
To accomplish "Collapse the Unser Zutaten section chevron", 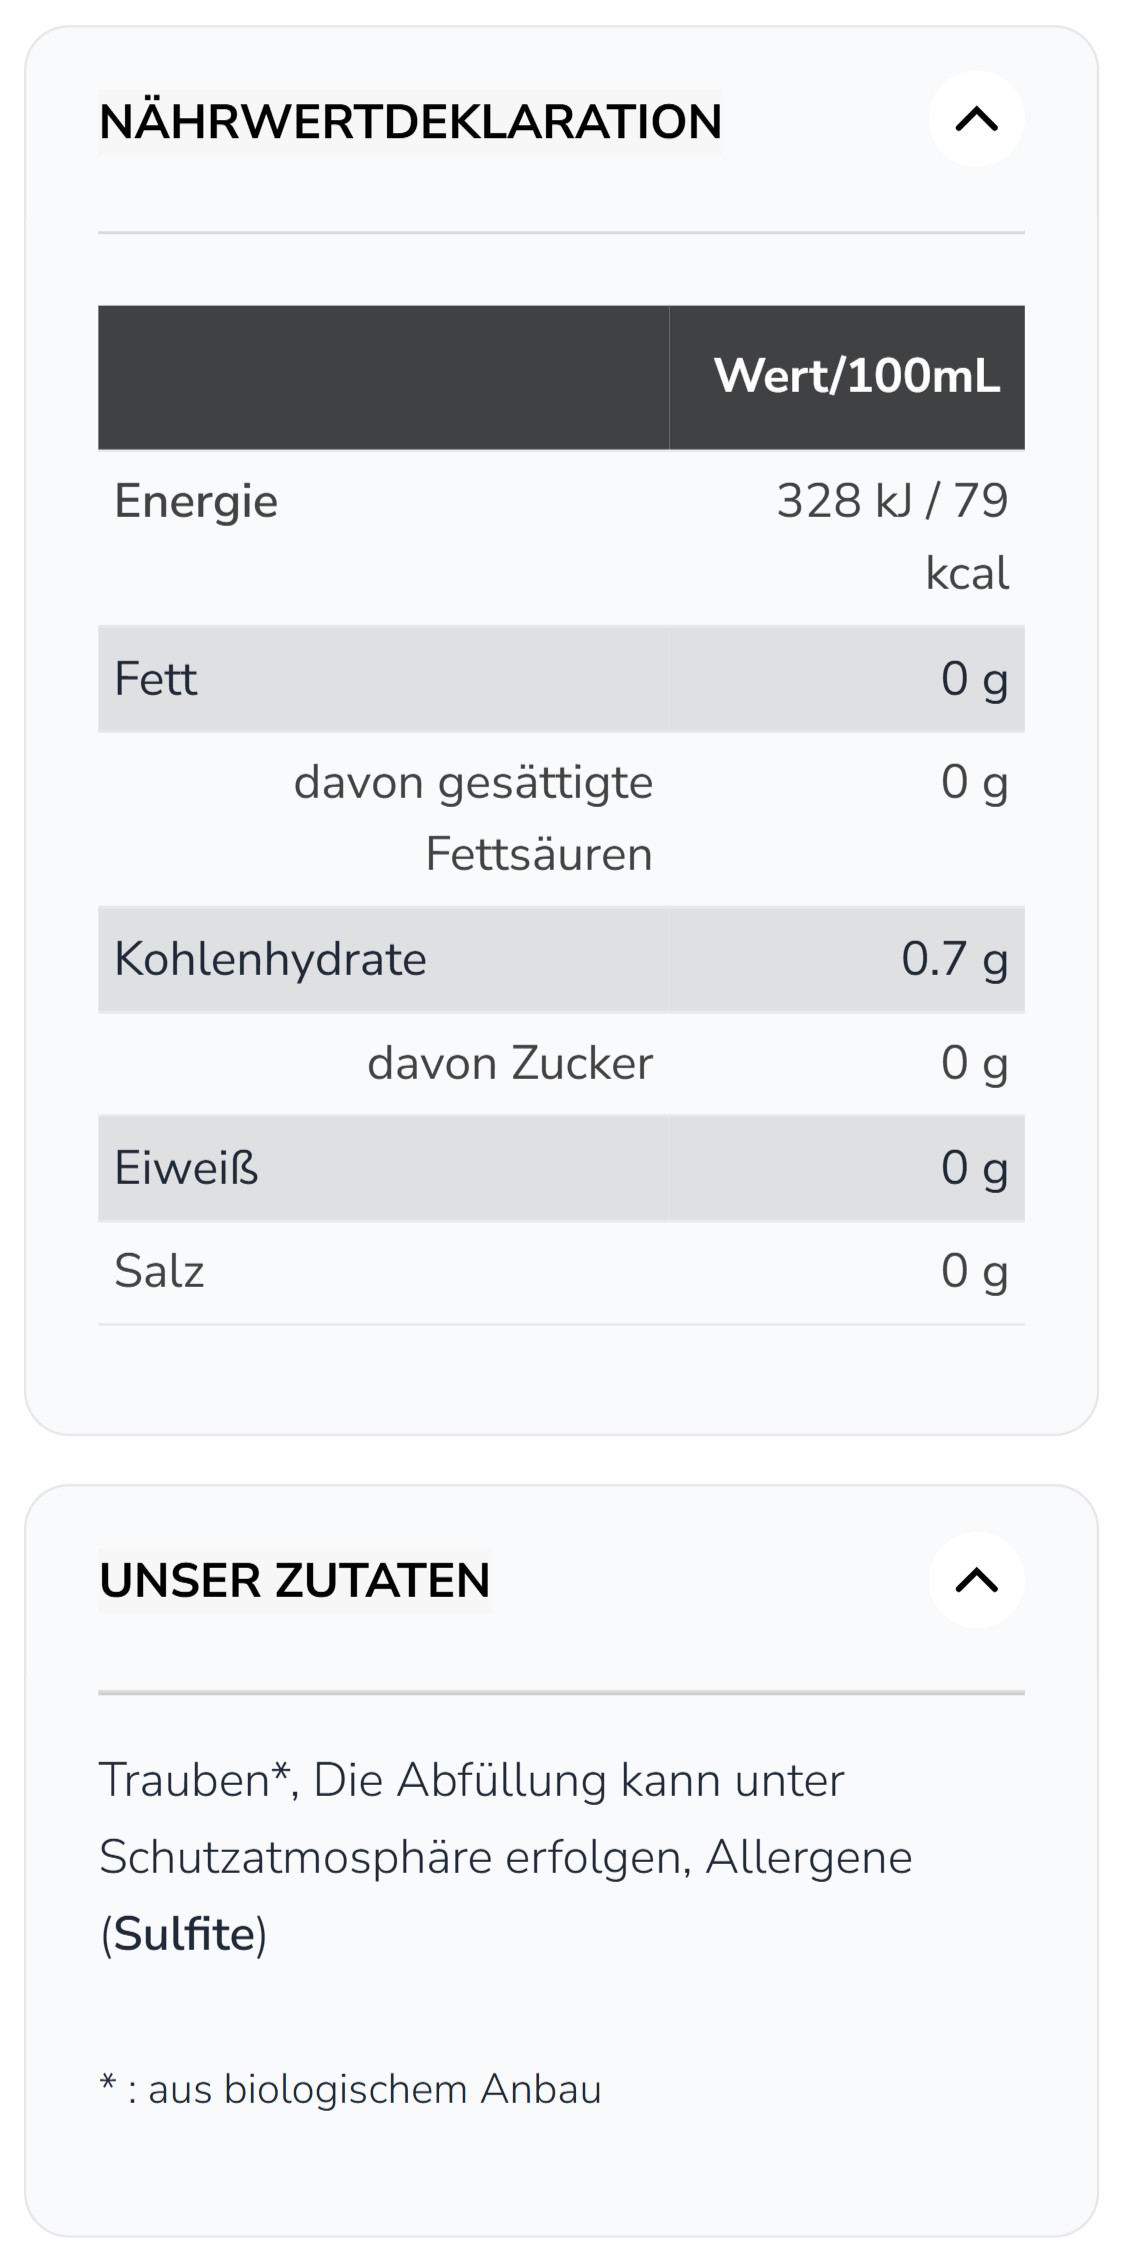I will pyautogui.click(x=976, y=1580).
